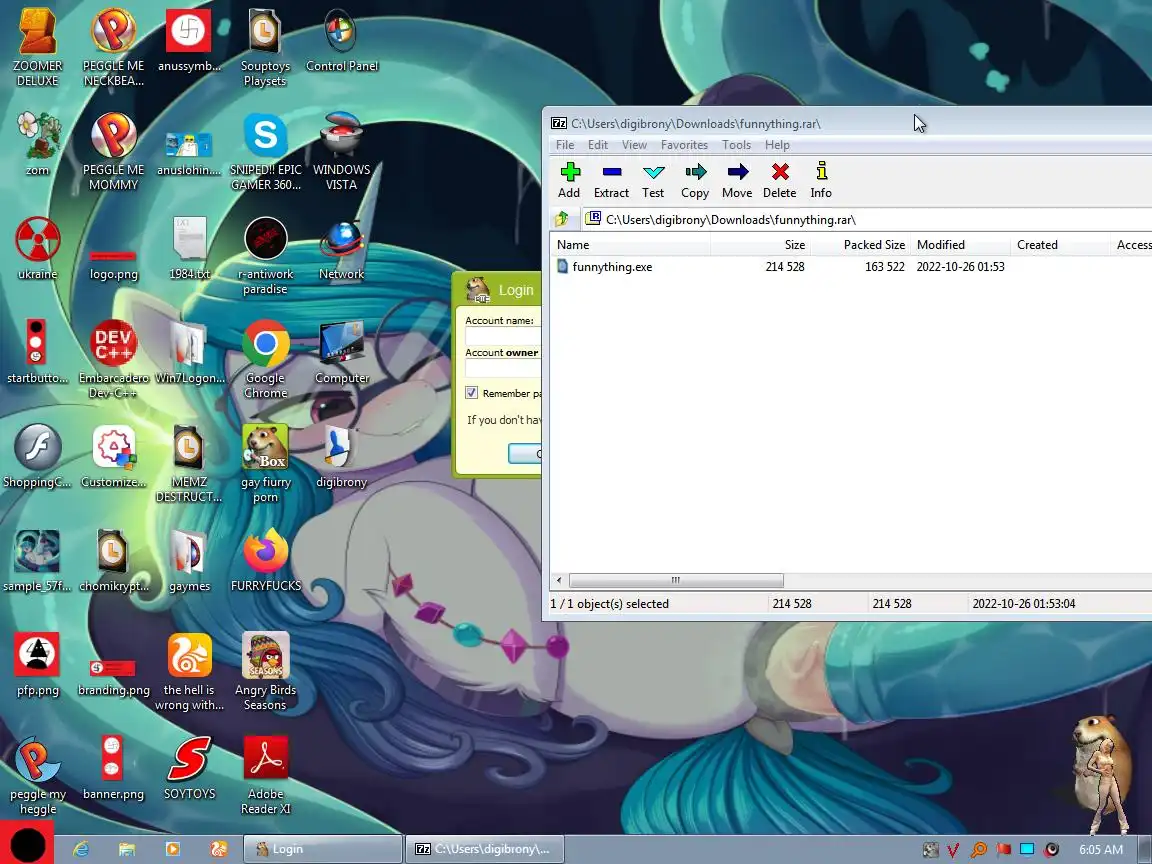1152x864 pixels.
Task: Click the Account owner input field
Action: 504,369
